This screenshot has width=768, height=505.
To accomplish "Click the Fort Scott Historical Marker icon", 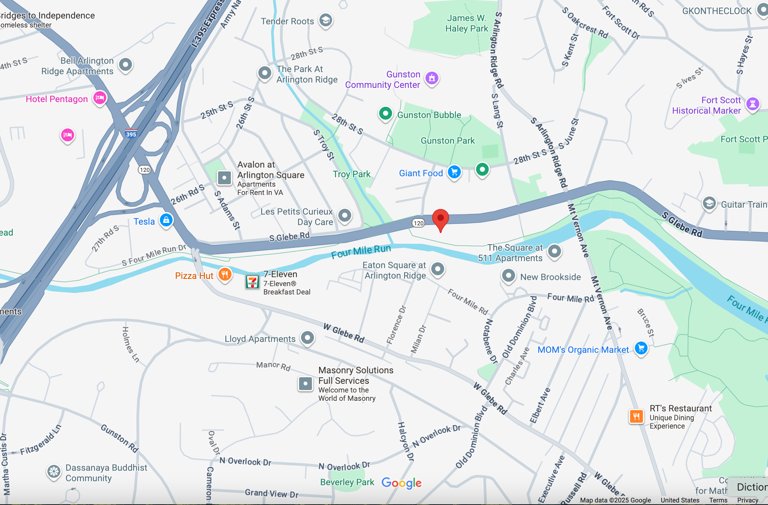I will (752, 103).
